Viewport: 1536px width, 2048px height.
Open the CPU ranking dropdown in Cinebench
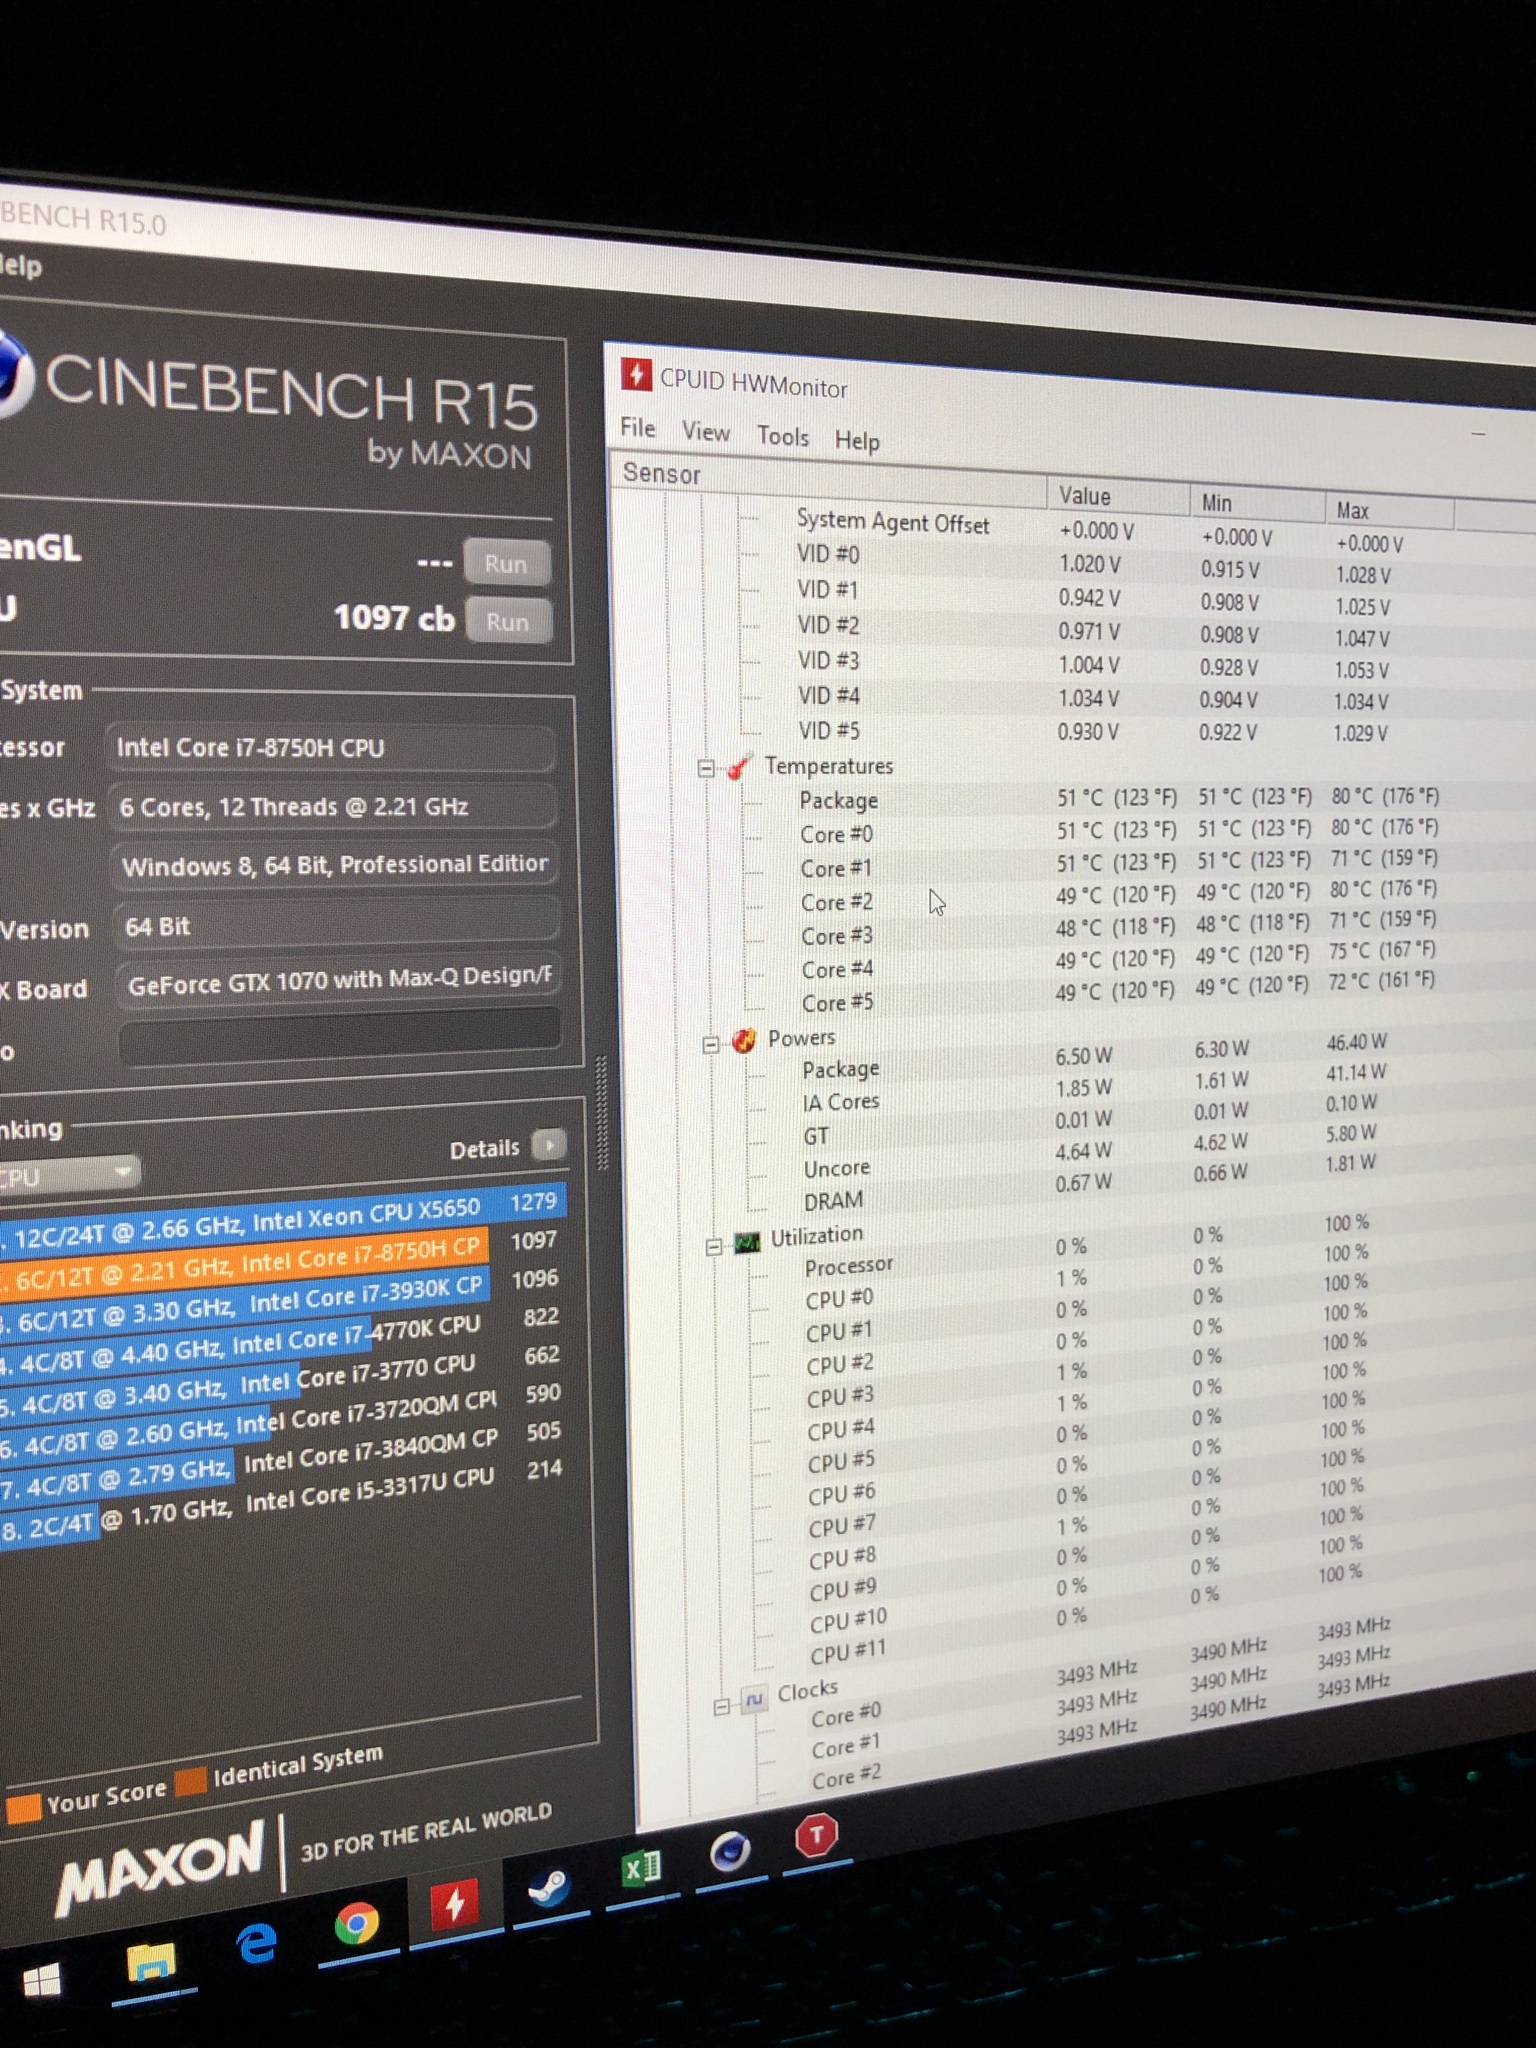[69, 1174]
